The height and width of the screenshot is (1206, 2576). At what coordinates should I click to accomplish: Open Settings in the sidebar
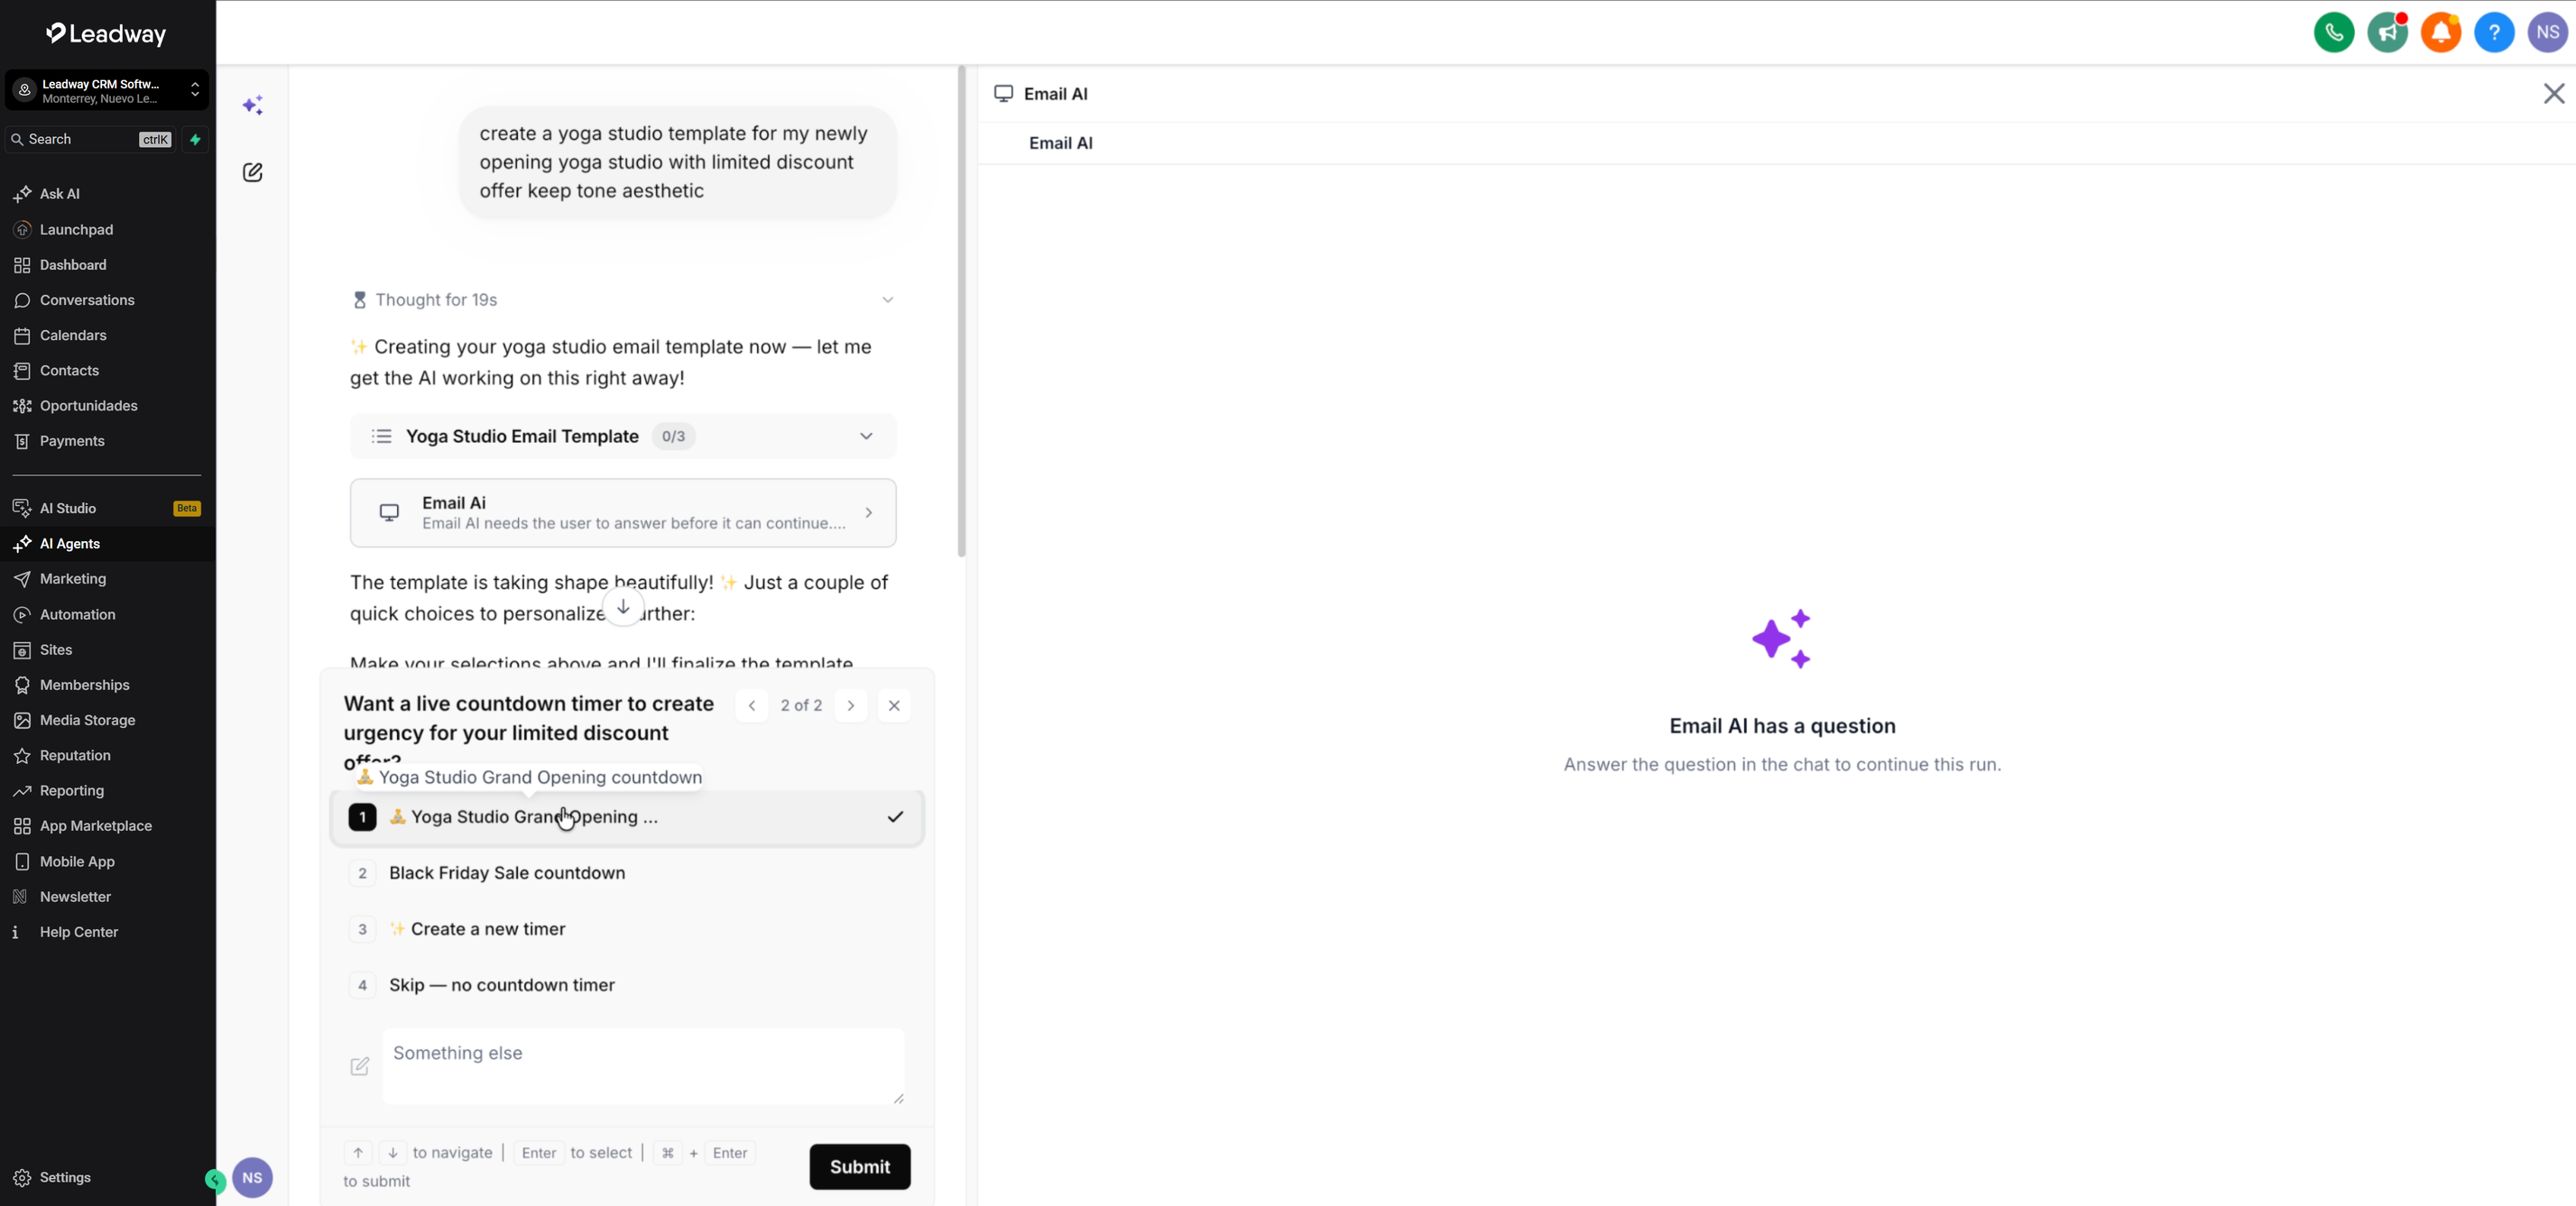65,1177
